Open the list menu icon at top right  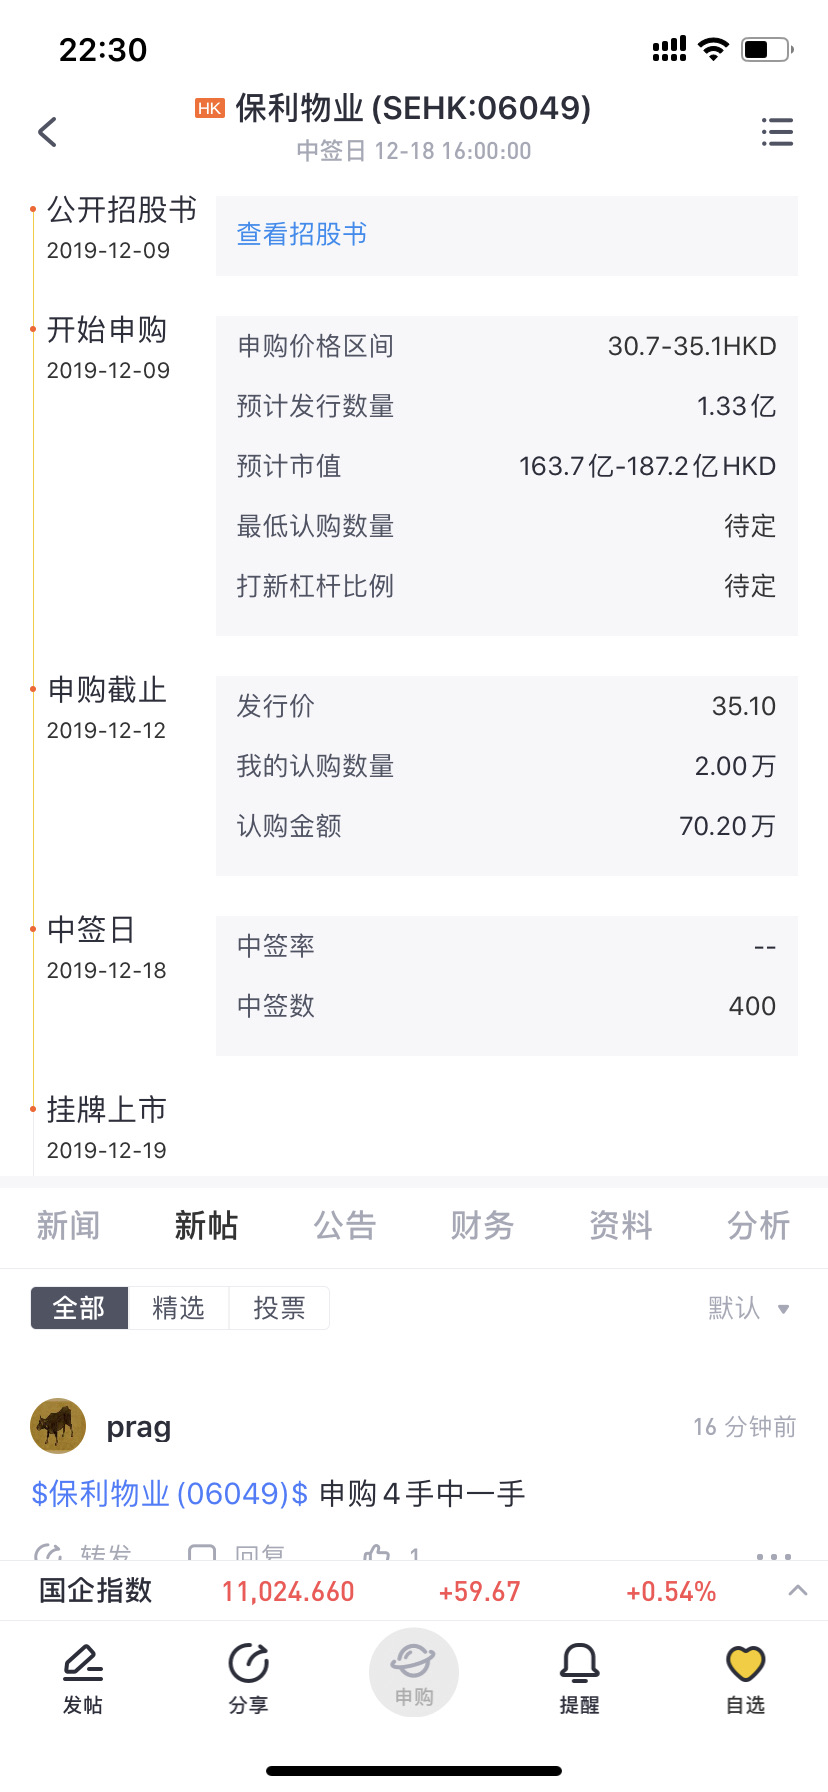tap(777, 132)
